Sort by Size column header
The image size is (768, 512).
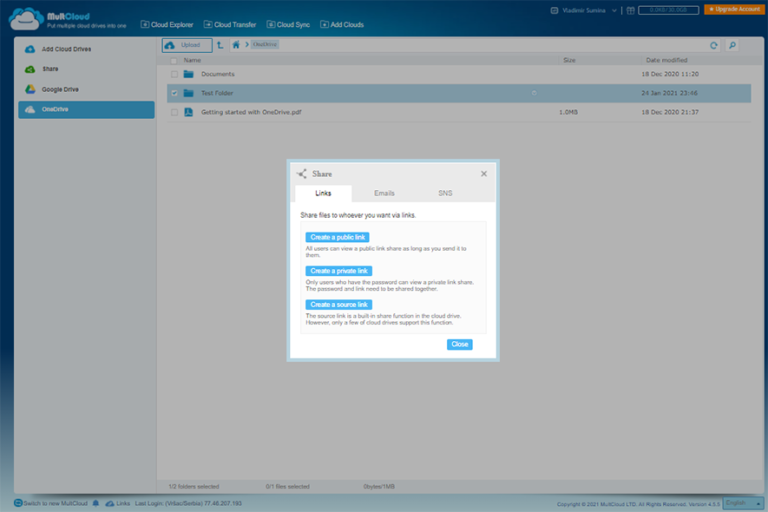[x=569, y=60]
